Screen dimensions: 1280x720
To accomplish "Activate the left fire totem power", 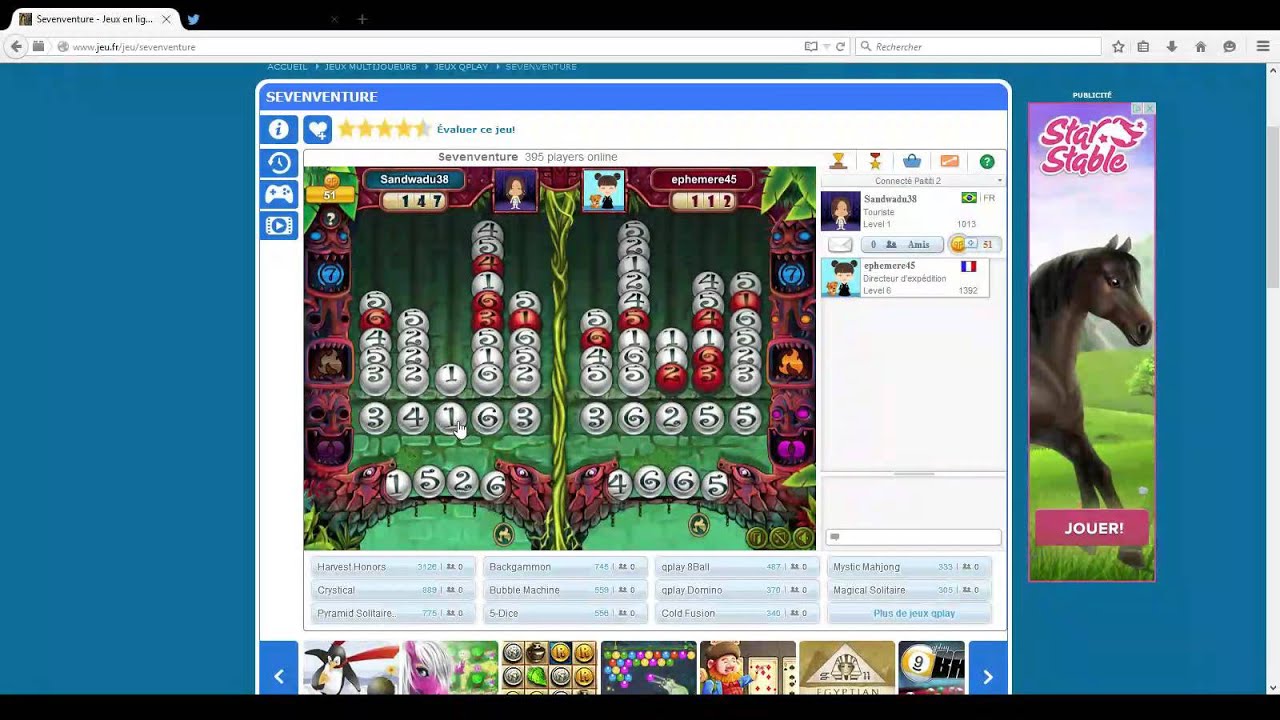I will [x=330, y=362].
